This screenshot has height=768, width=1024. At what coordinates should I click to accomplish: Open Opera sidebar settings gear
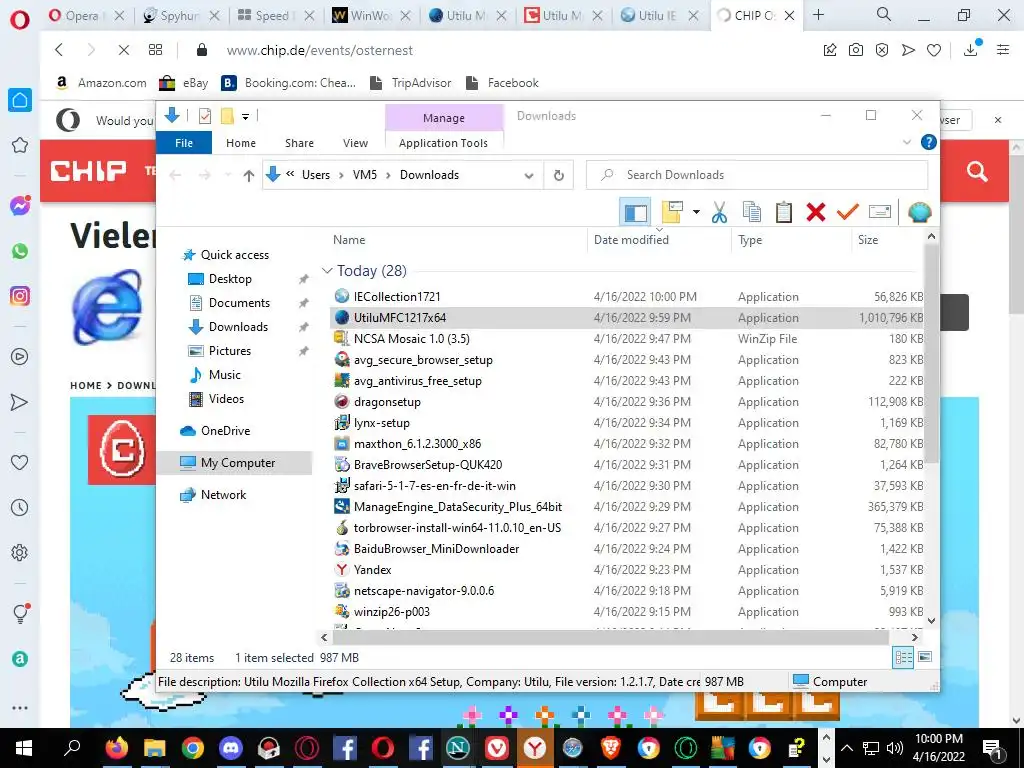tap(20, 552)
